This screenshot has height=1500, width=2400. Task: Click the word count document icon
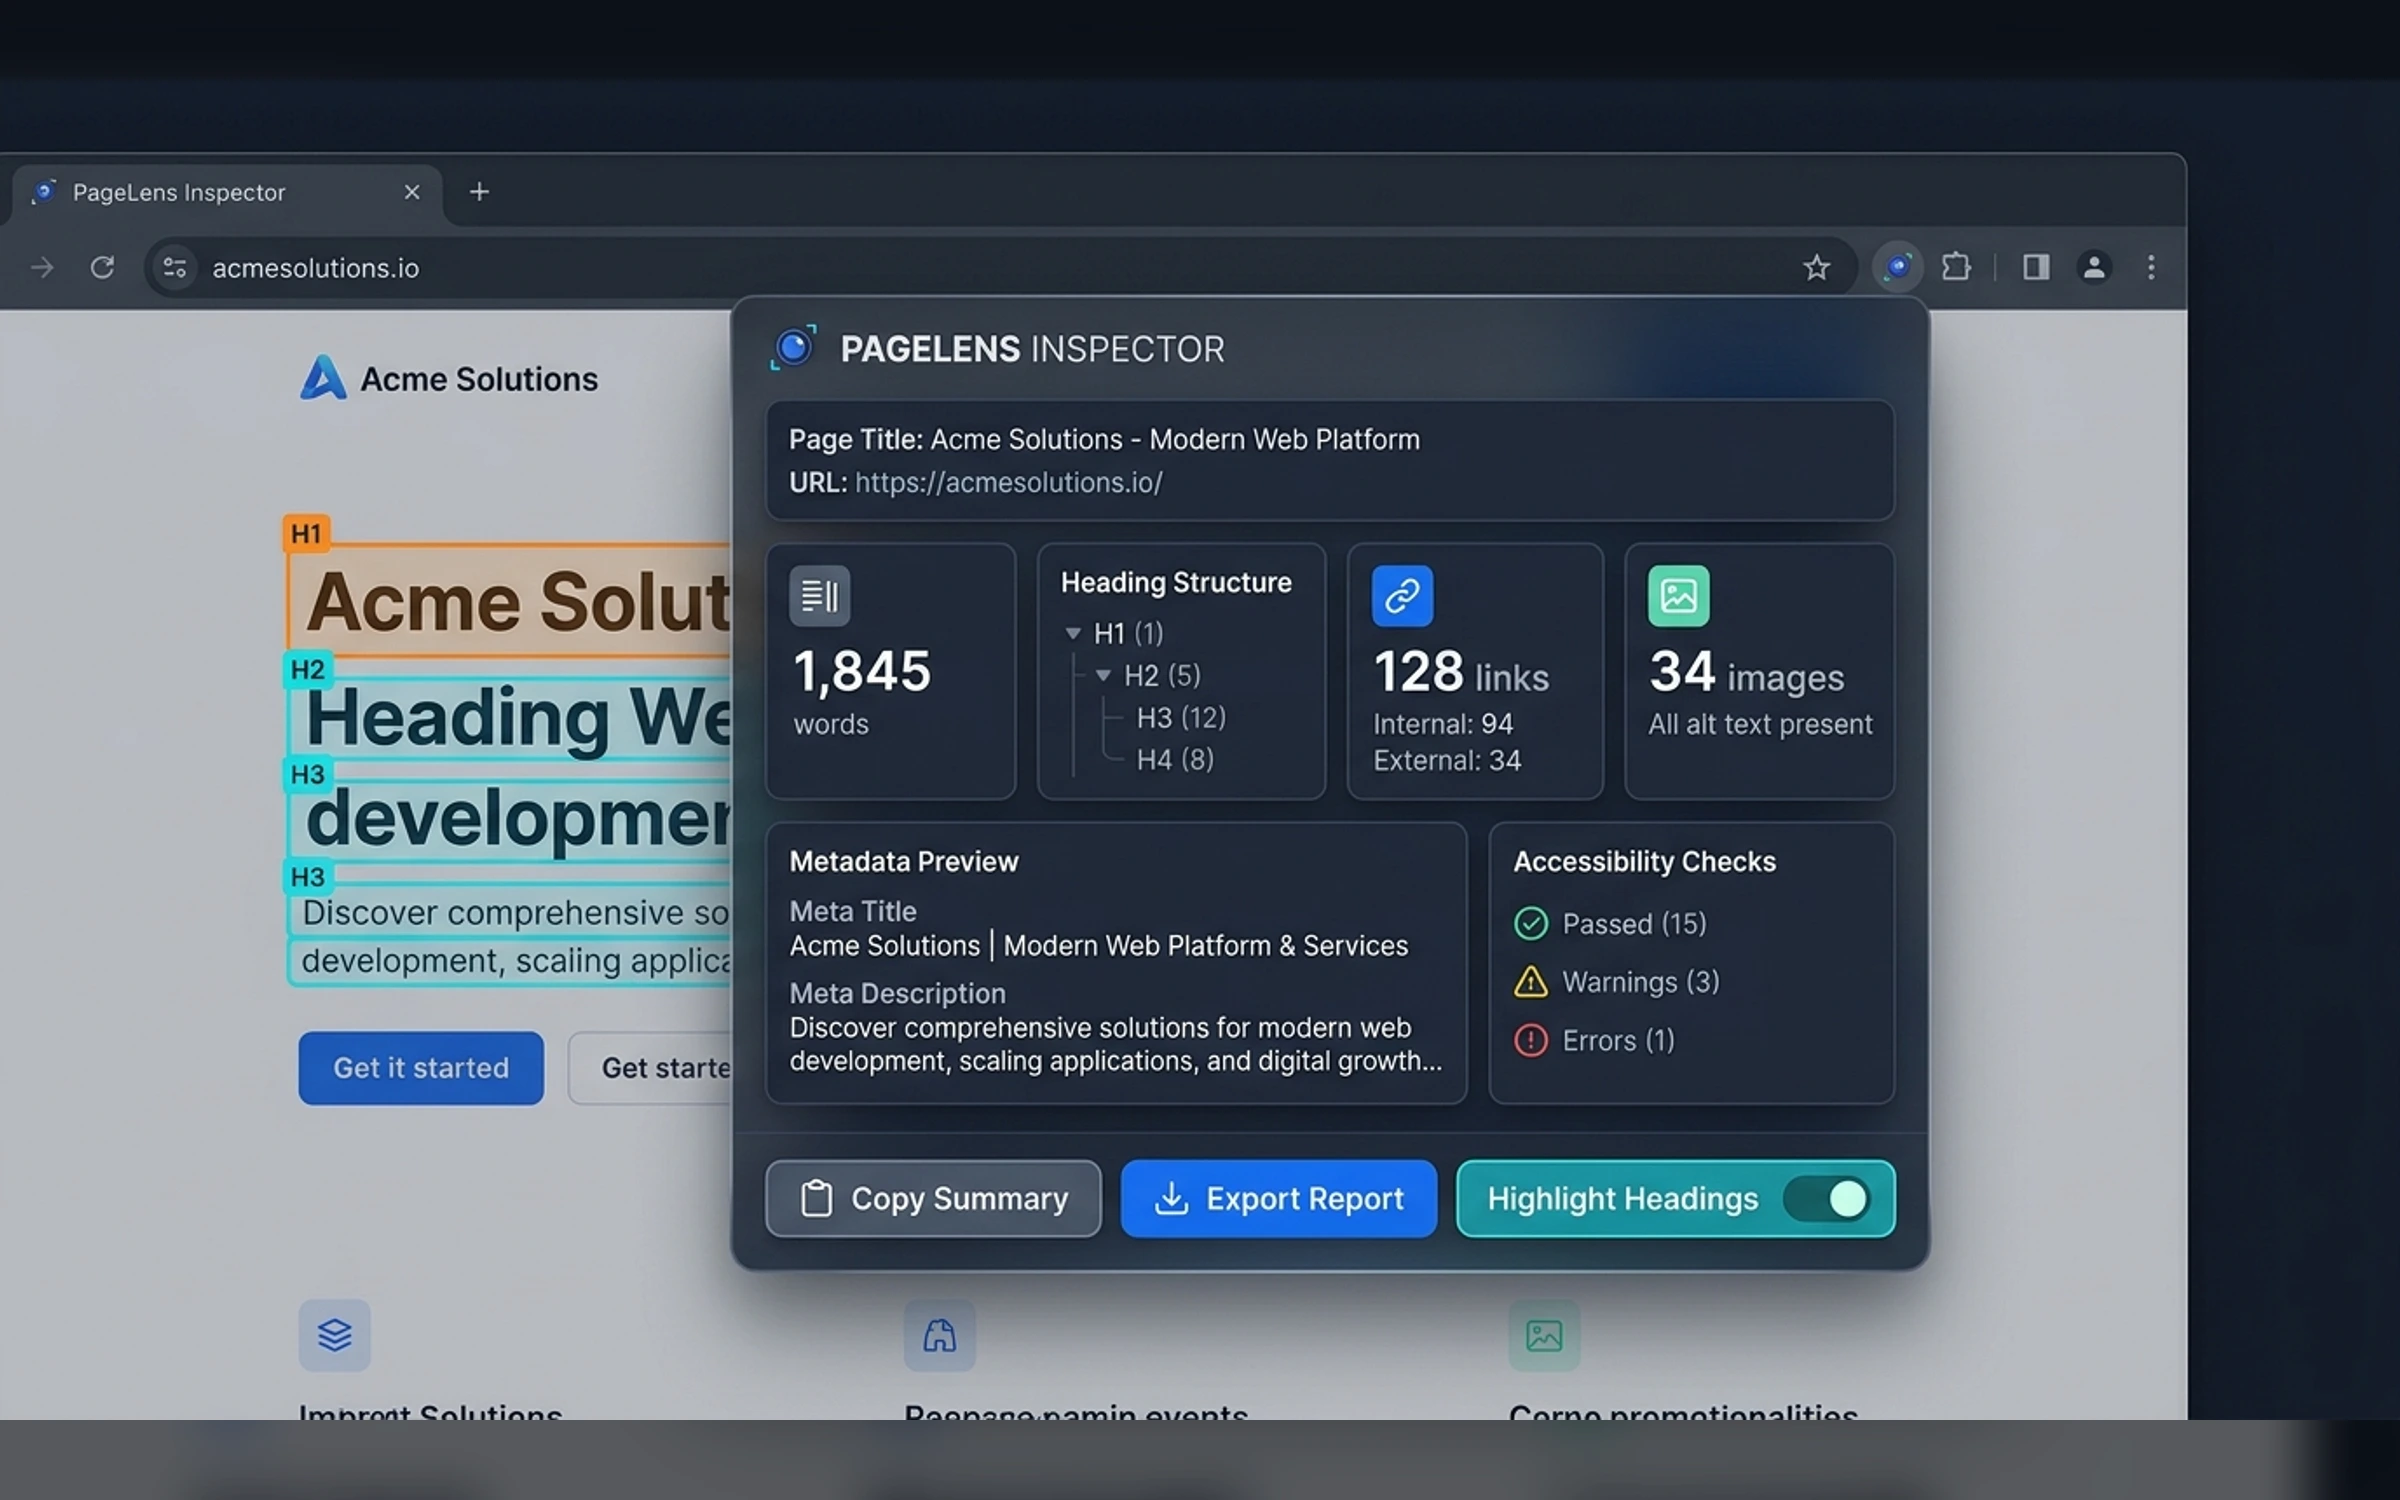point(819,596)
